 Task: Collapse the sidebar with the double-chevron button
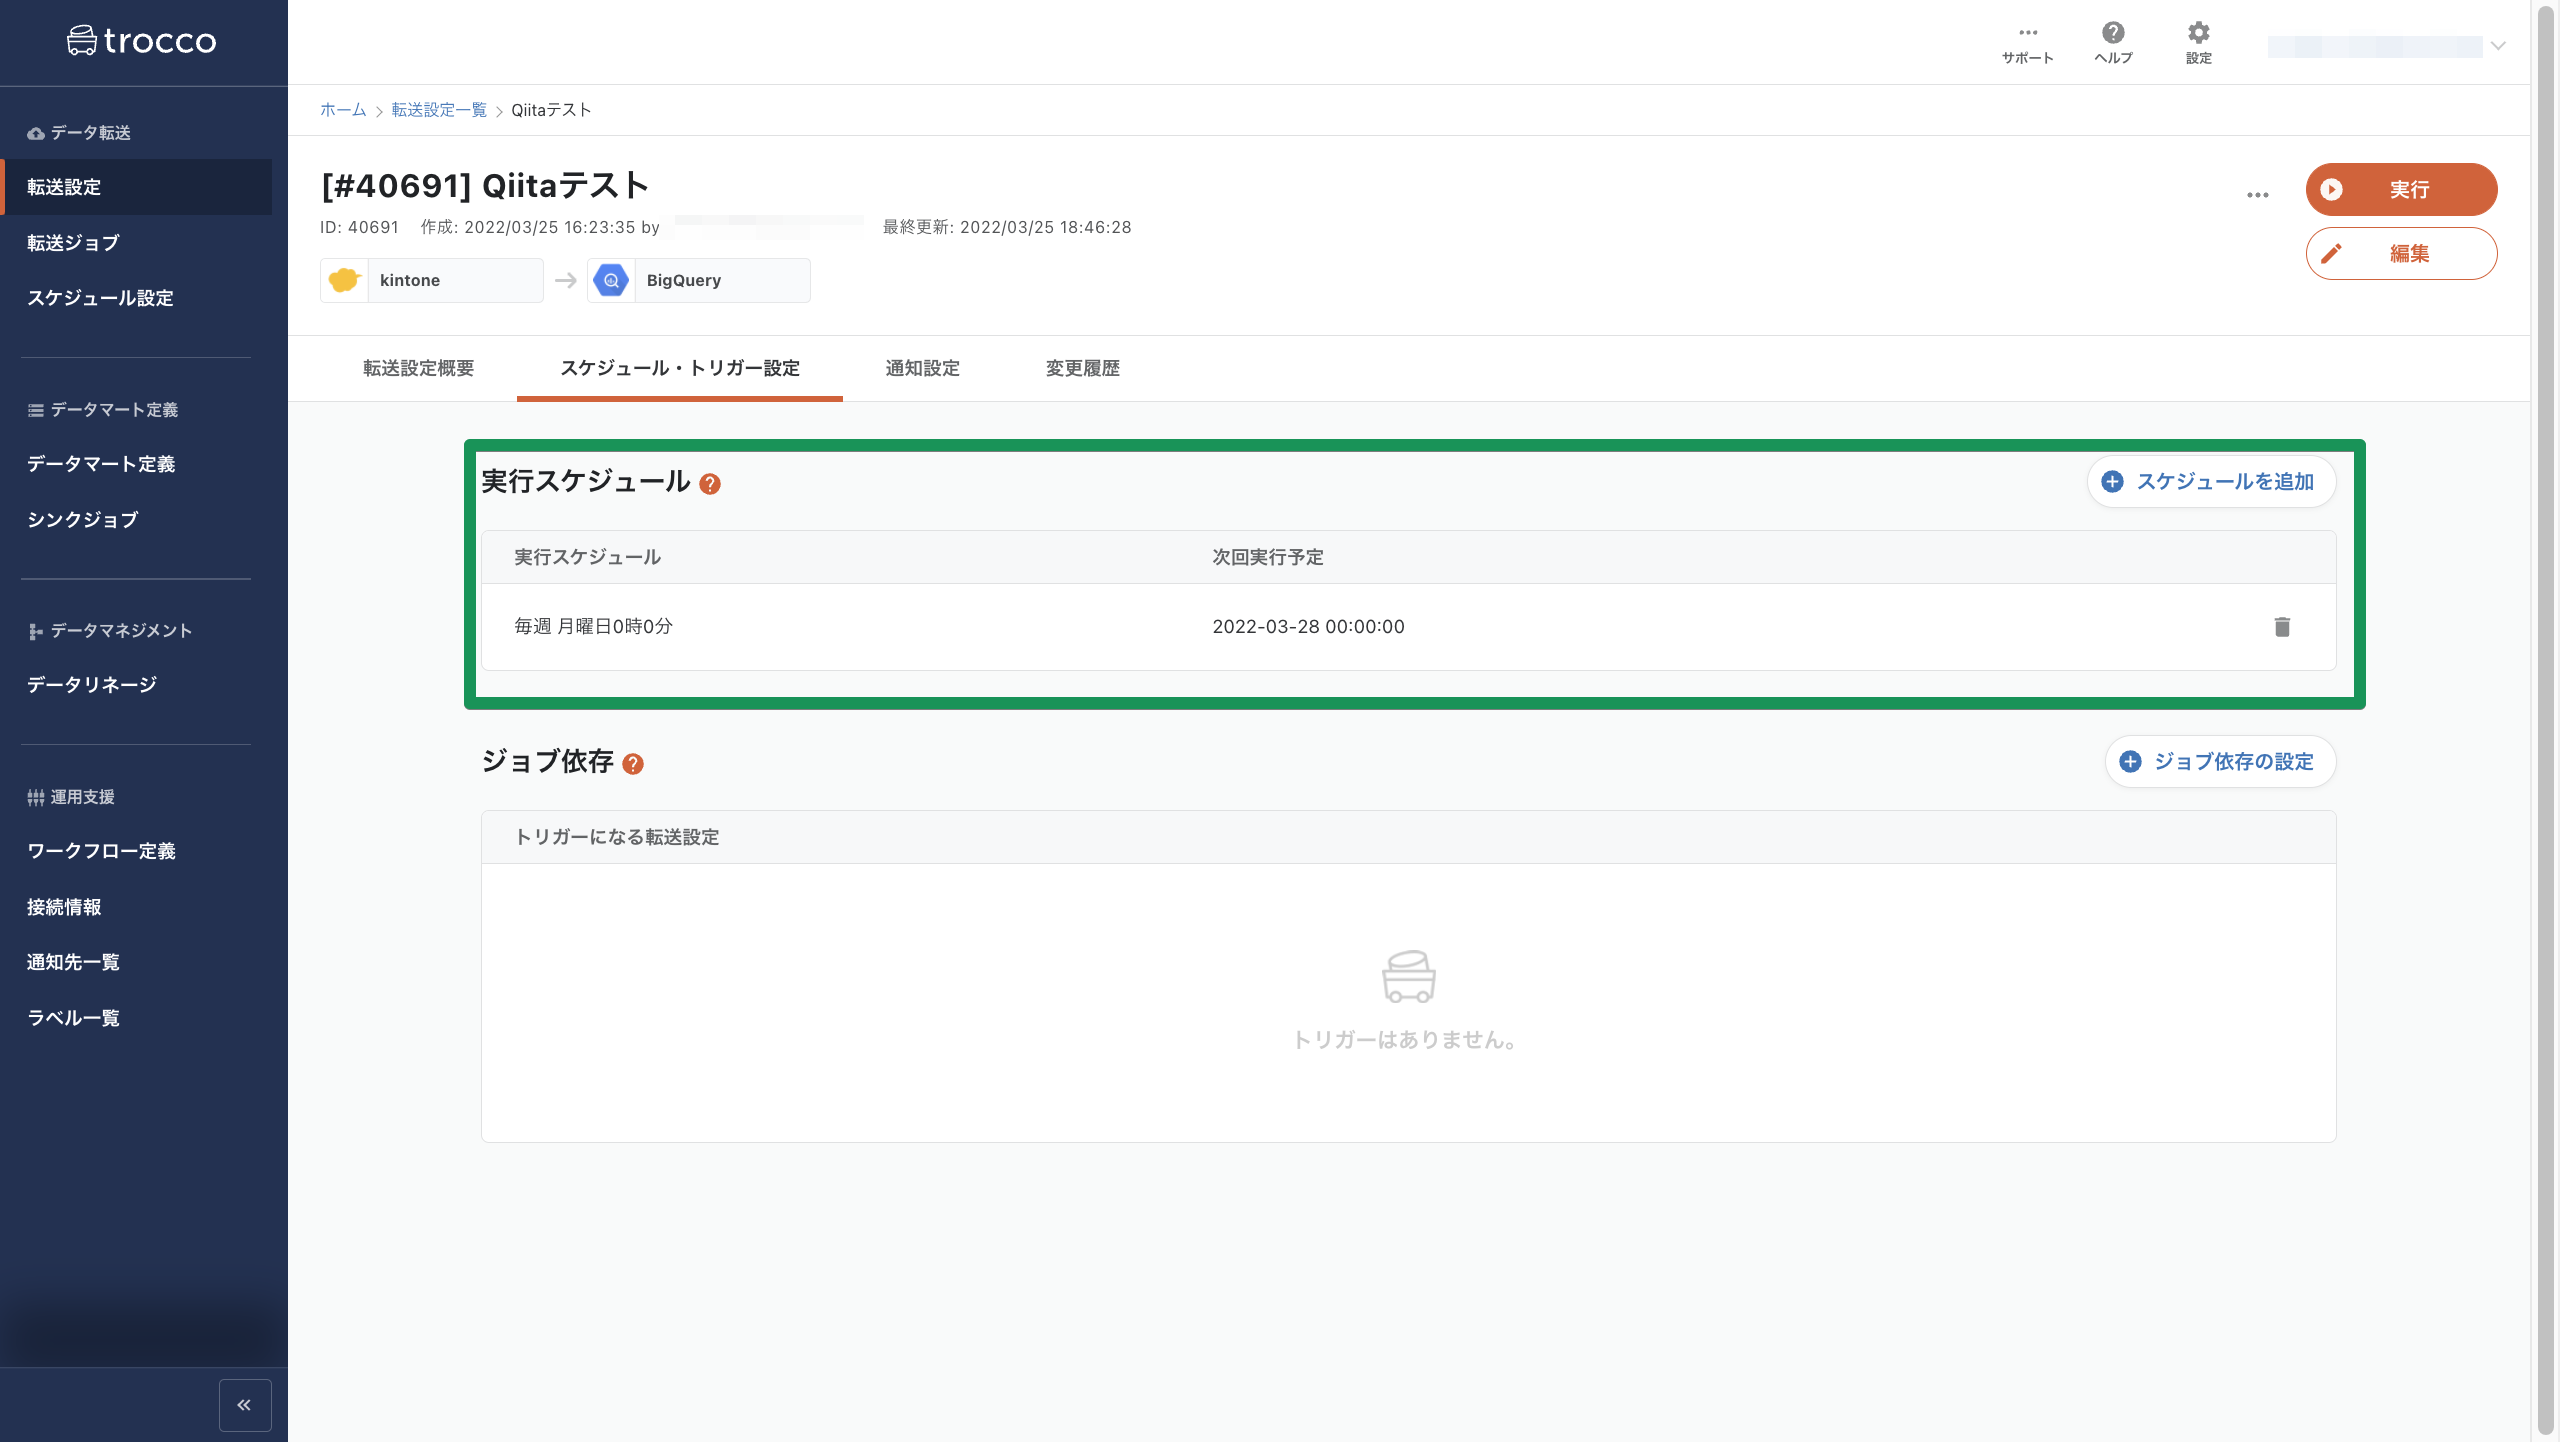245,1405
